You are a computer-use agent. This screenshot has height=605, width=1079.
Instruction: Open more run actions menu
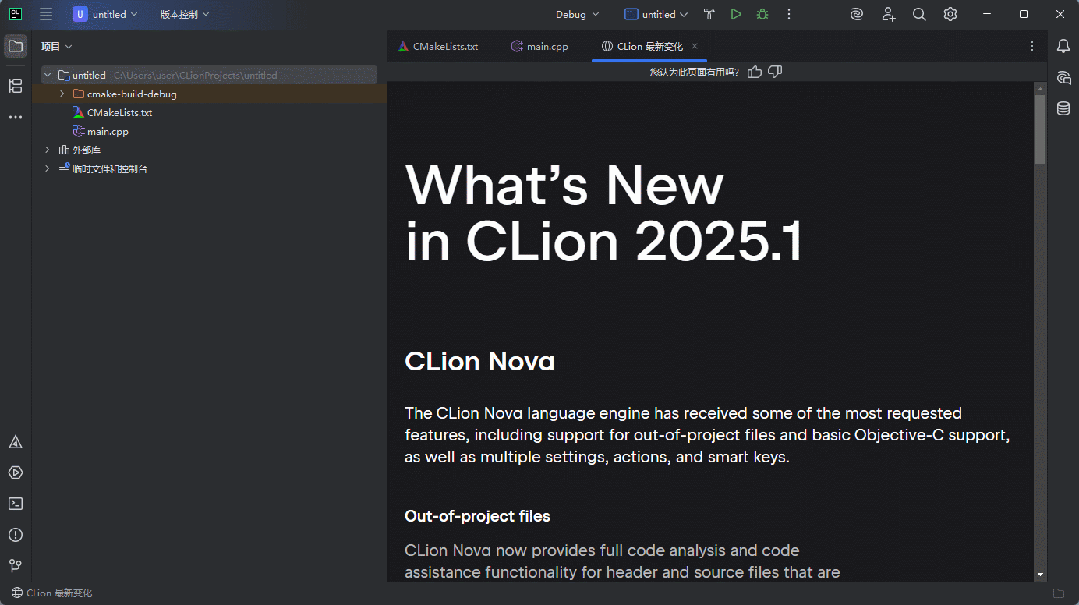tap(789, 14)
